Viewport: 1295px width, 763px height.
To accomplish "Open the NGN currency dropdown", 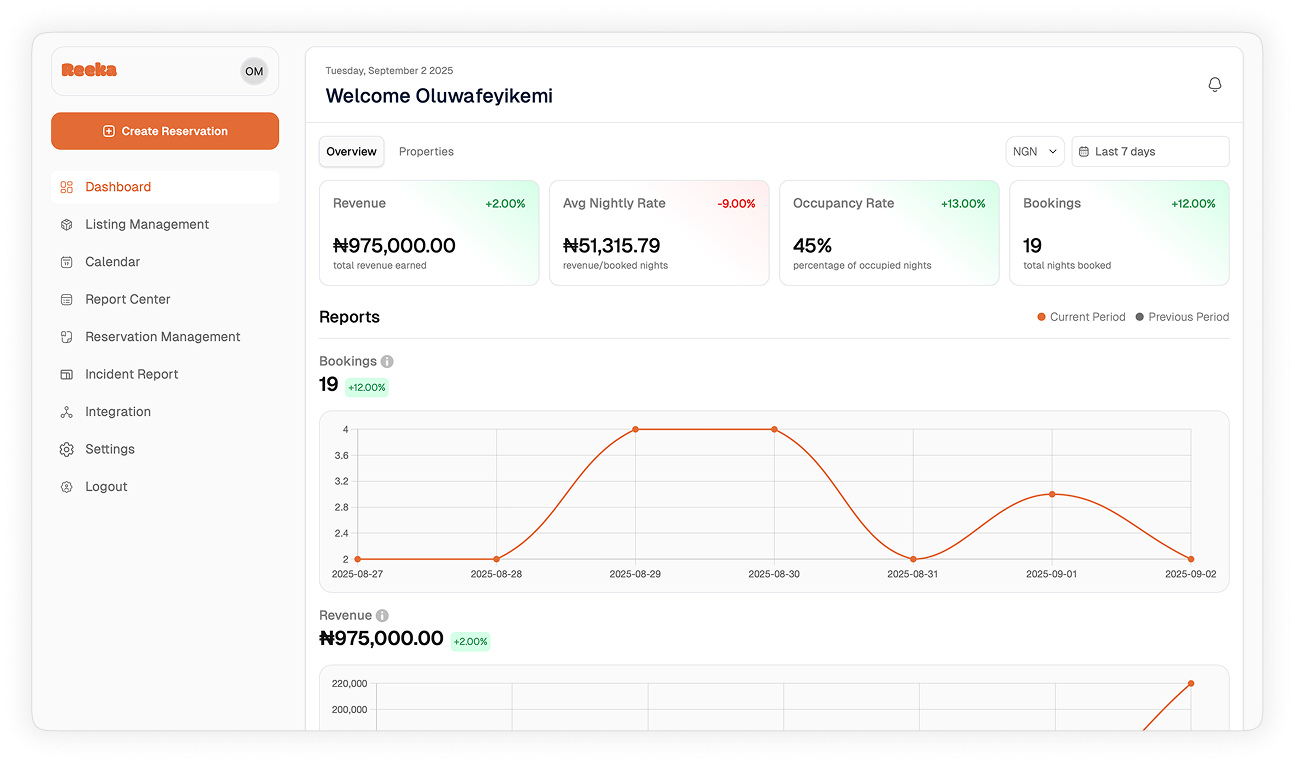I will [x=1035, y=151].
